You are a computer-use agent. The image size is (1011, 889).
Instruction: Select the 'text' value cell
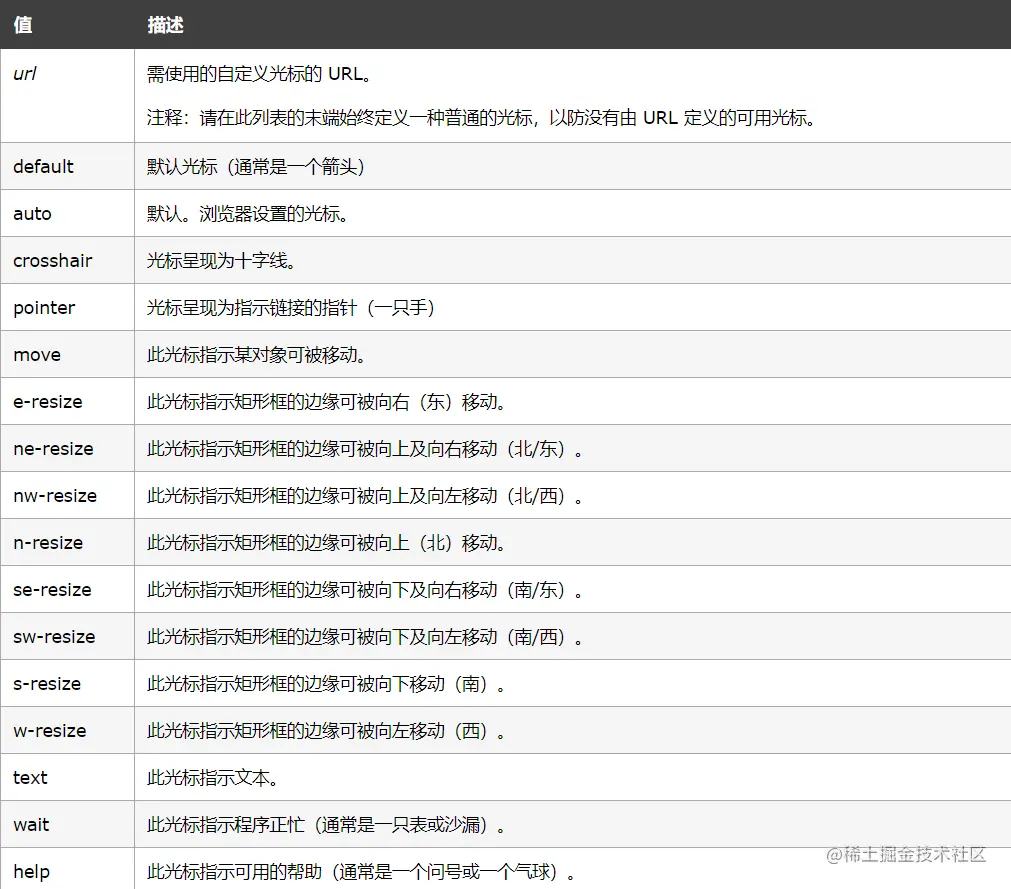tap(67, 778)
